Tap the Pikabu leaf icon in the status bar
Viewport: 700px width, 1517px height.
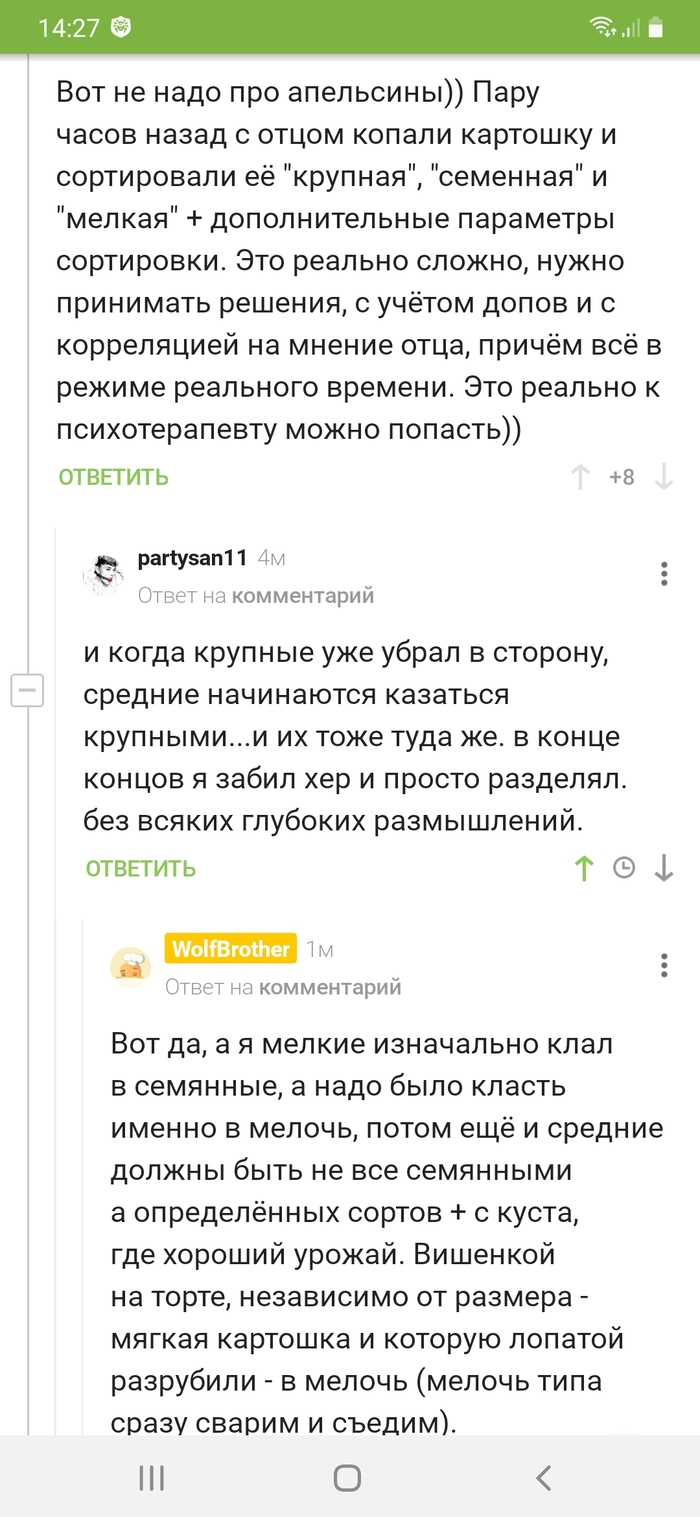(119, 27)
